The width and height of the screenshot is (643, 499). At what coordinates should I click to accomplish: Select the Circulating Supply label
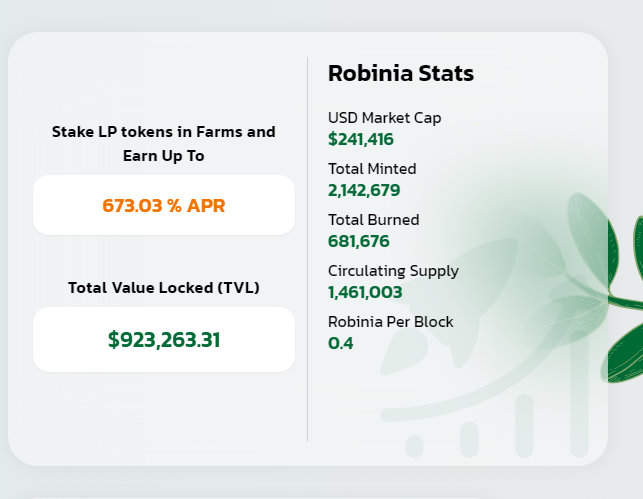tap(393, 271)
